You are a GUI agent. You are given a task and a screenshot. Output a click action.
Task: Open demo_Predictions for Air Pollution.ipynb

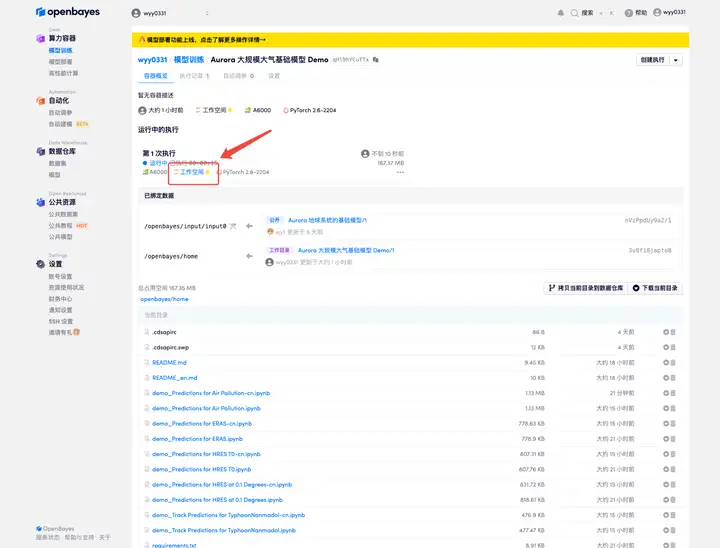(206, 408)
